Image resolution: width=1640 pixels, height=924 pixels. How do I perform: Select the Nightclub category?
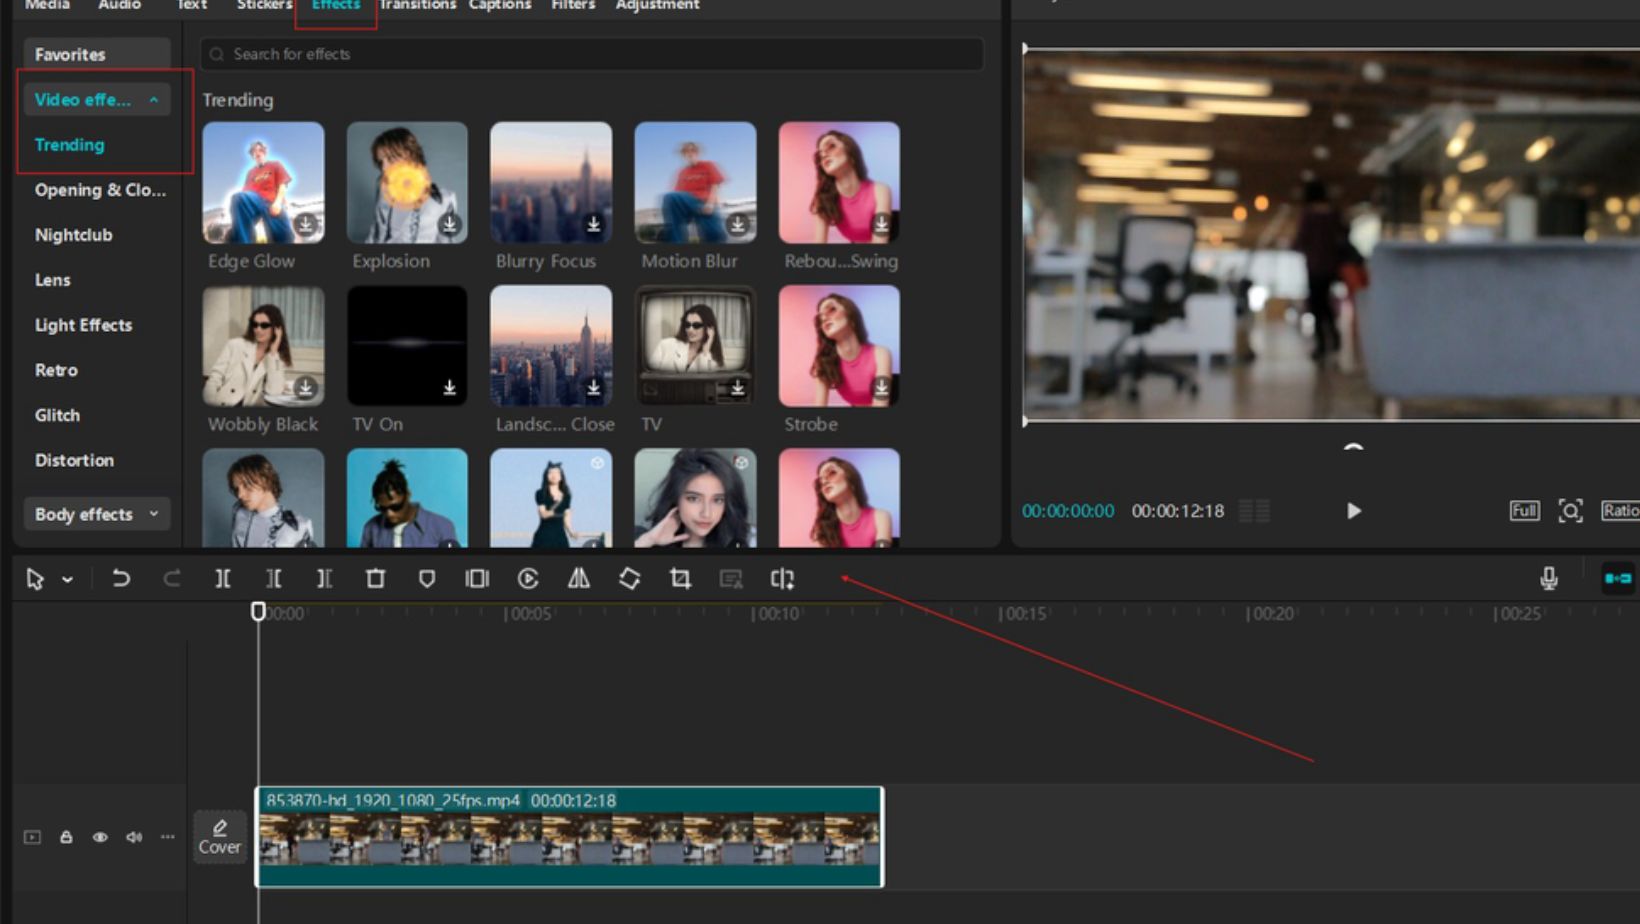click(x=73, y=235)
